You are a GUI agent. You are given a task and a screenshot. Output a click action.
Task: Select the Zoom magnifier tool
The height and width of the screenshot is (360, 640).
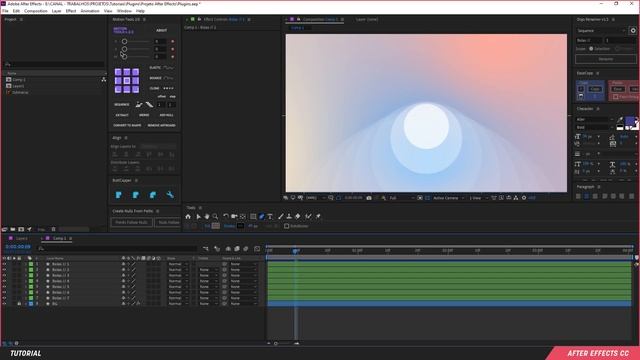[x=215, y=216]
